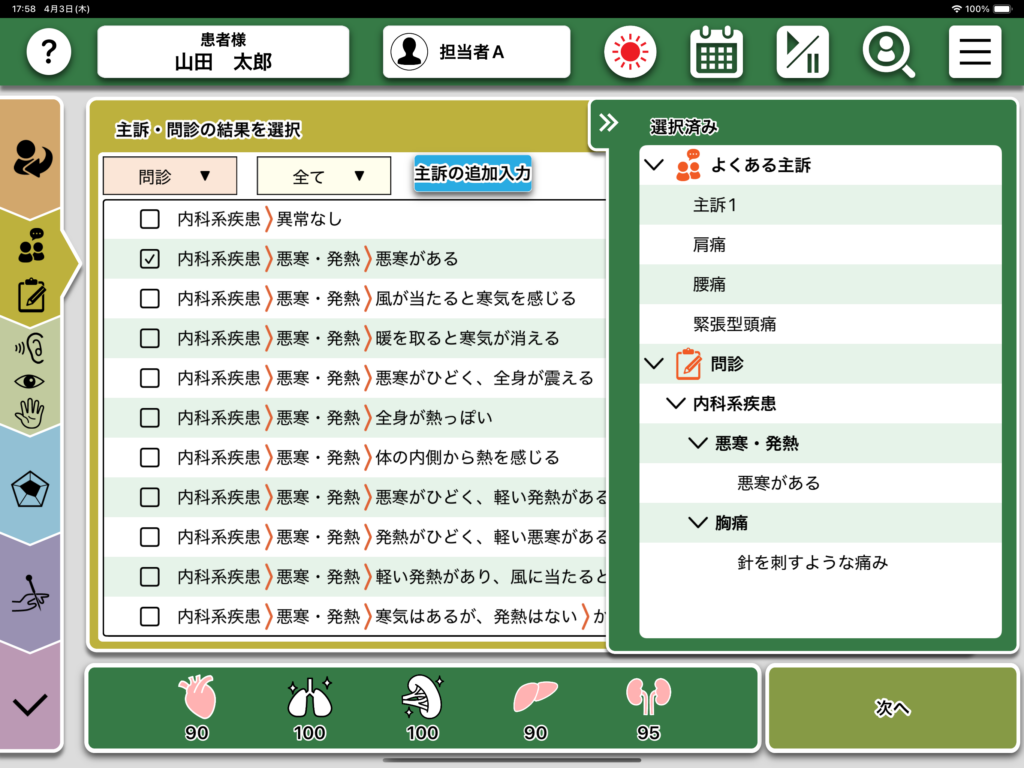Collapse the よくある主訴 section
This screenshot has height=768, width=1024.
pos(655,165)
